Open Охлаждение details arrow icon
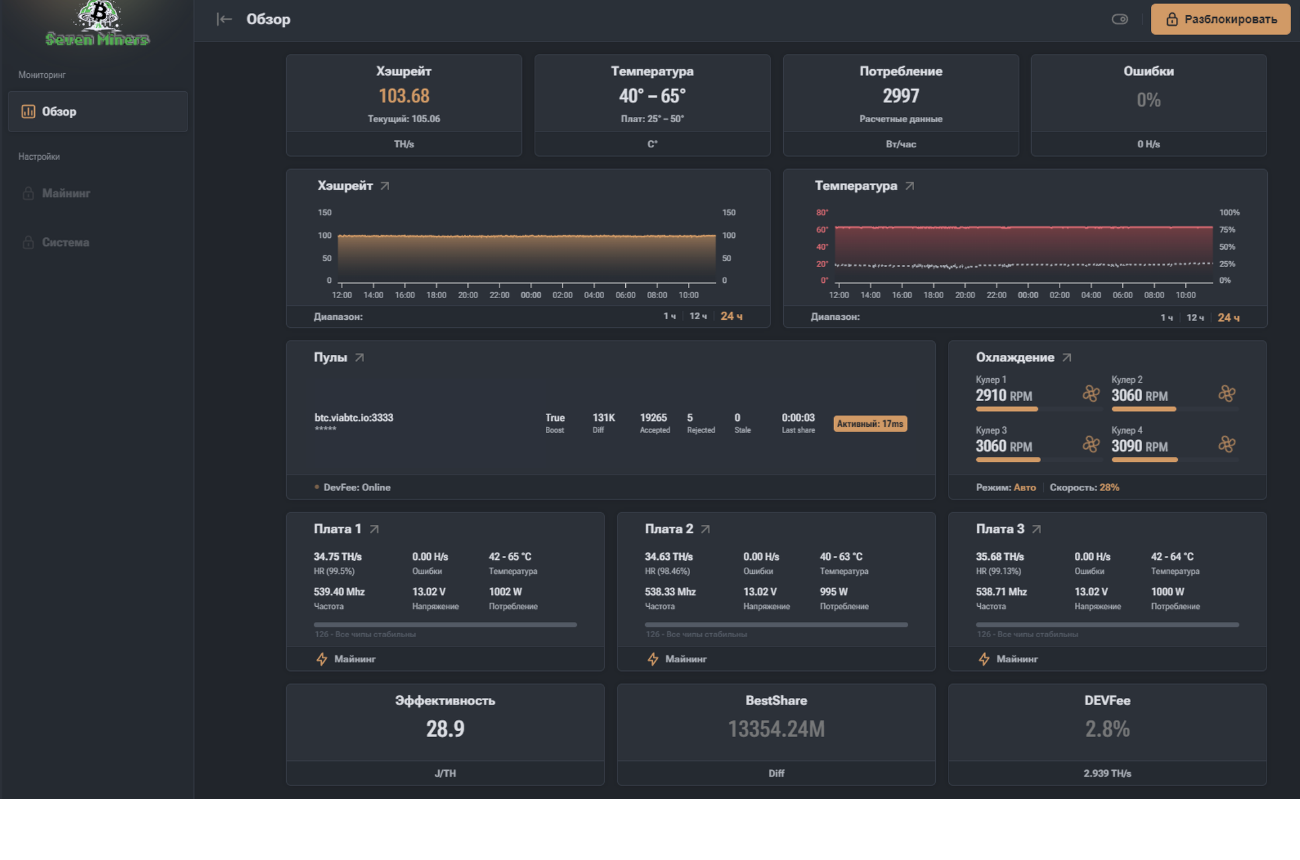Screen dimensions: 1300x860 pos(1067,358)
